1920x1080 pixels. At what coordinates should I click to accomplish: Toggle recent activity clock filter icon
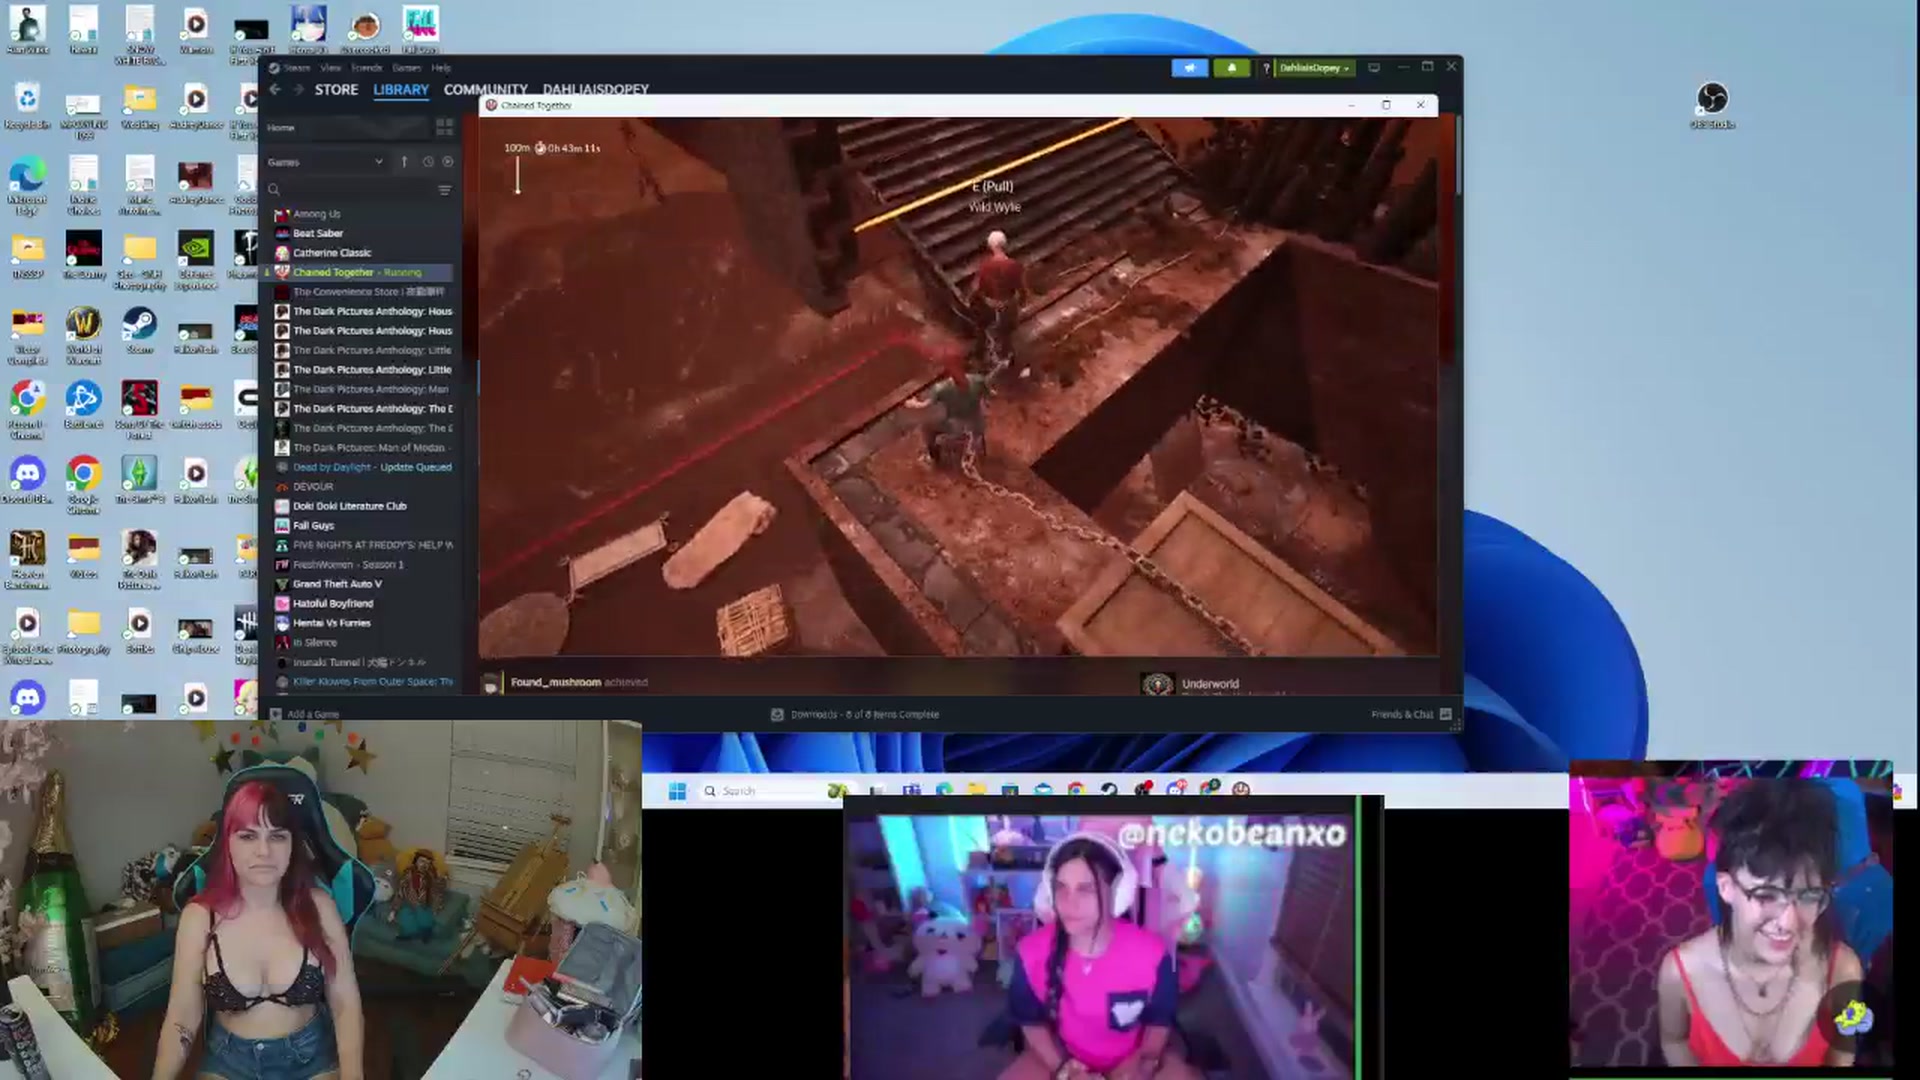coord(428,162)
